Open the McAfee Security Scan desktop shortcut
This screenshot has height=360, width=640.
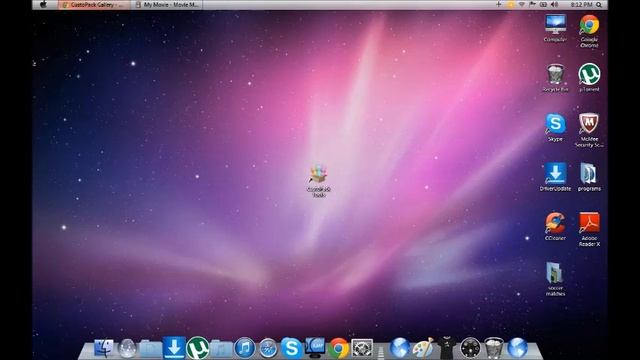[x=589, y=130]
